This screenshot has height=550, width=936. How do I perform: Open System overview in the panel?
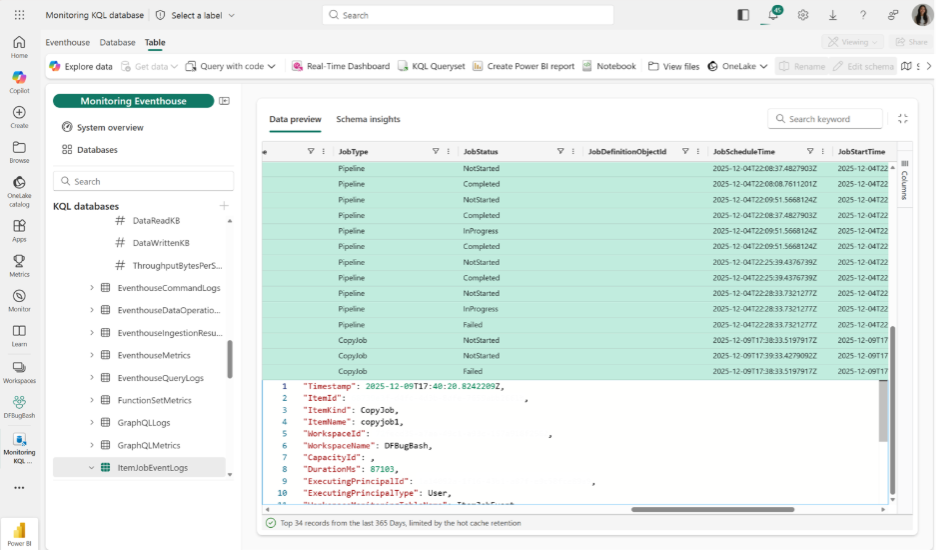coord(103,127)
